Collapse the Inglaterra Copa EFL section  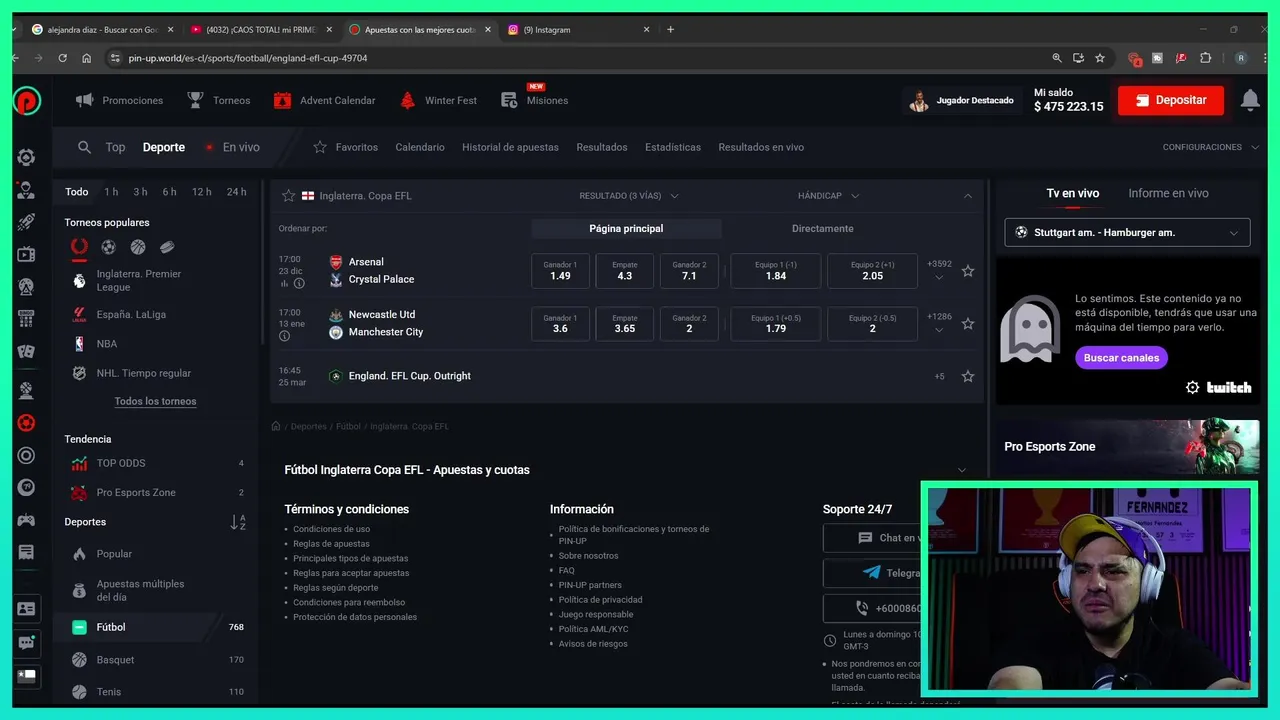[x=967, y=196]
